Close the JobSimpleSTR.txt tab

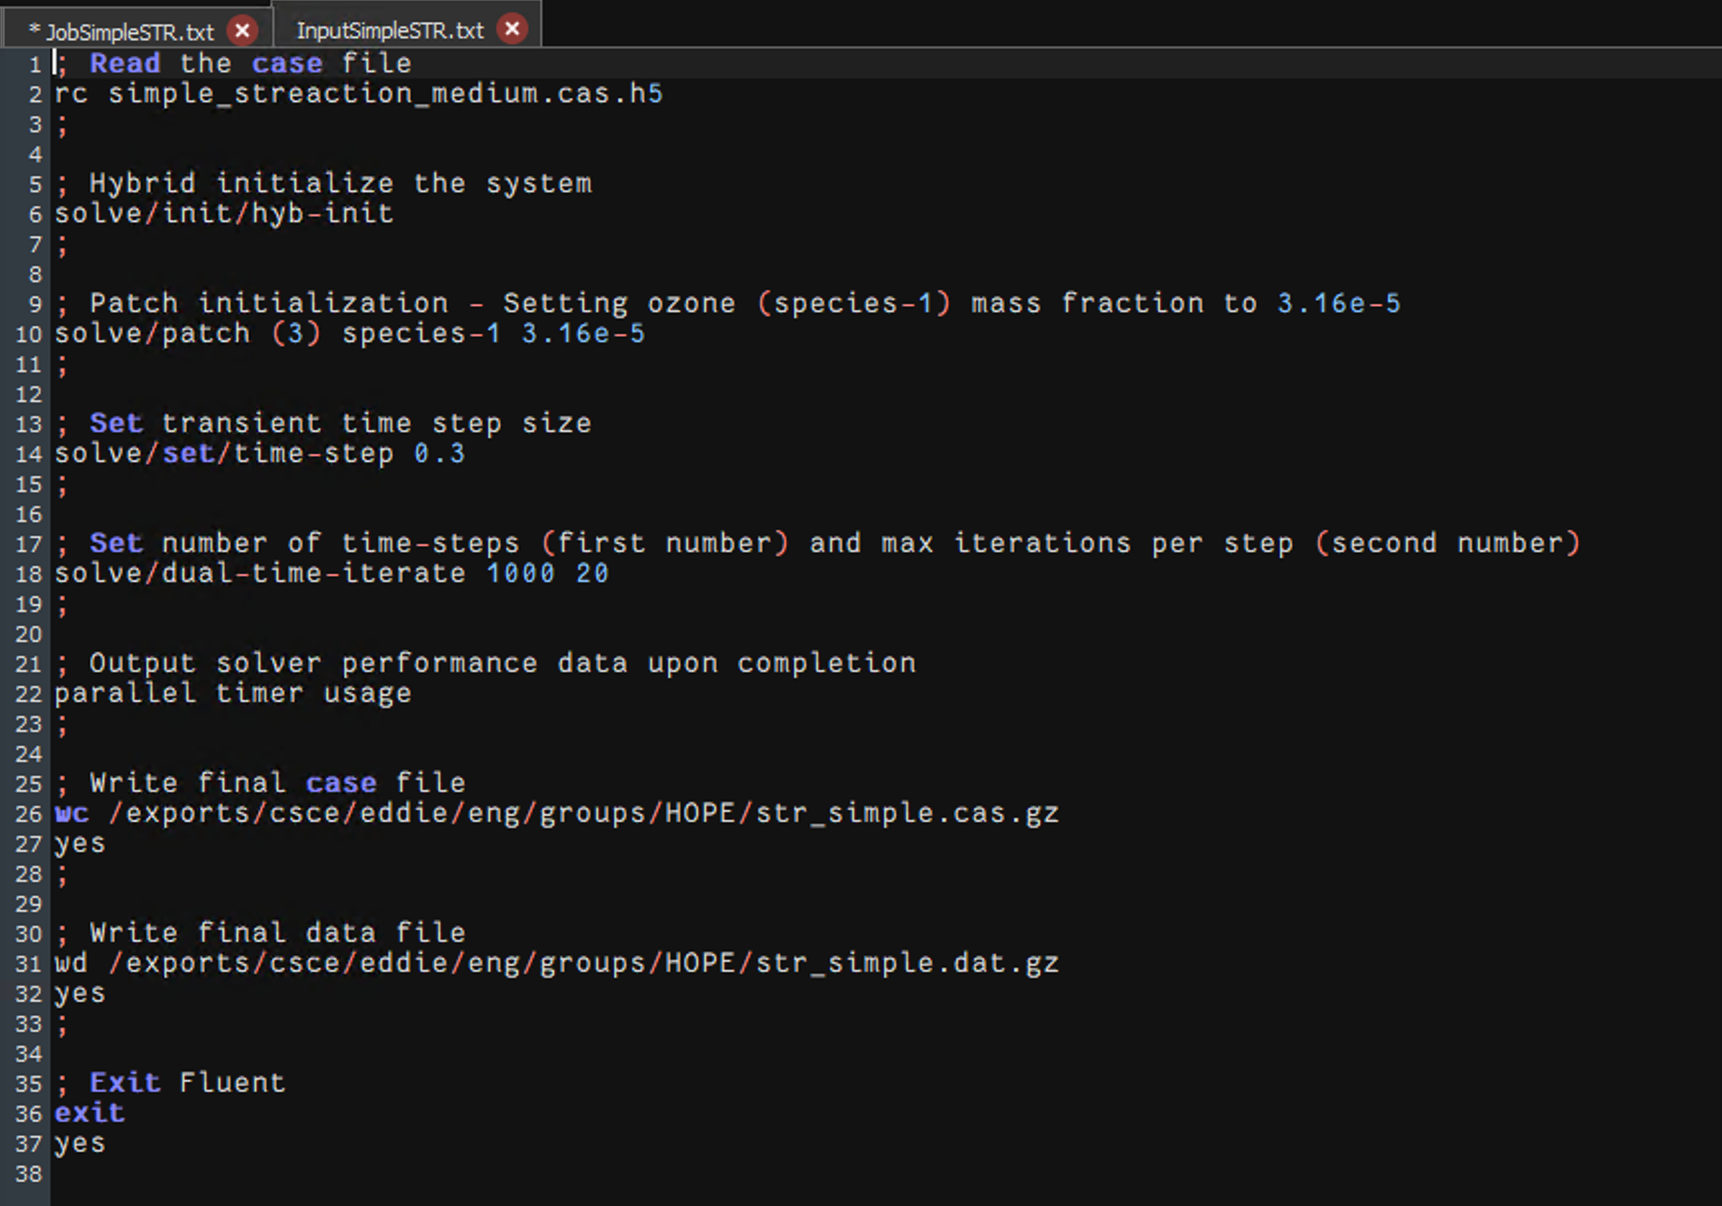(242, 30)
